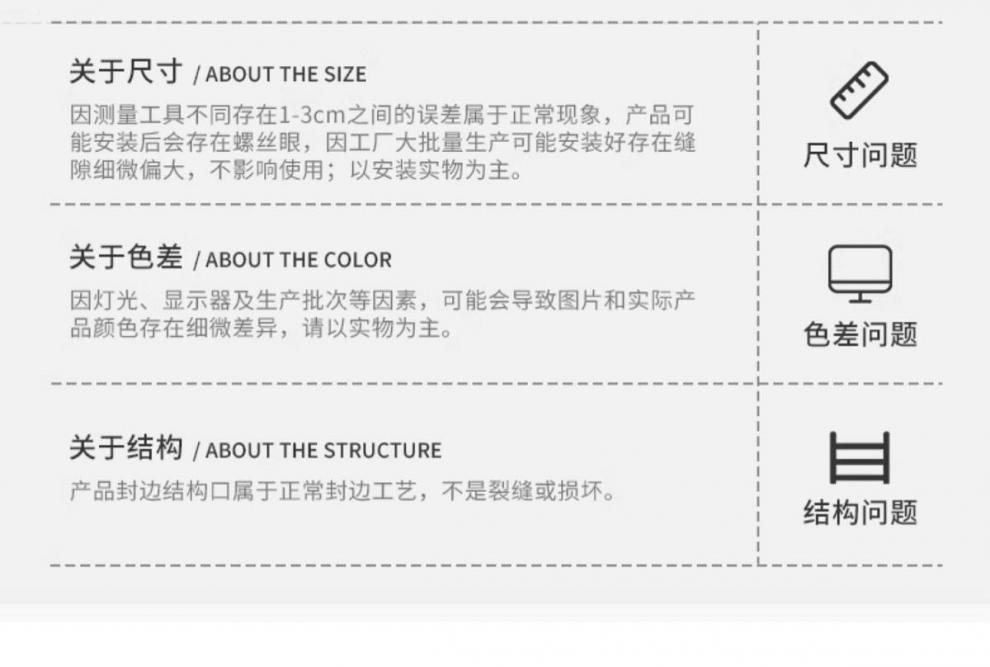Click the bottom dashed border line
The height and width of the screenshot is (667, 990).
pyautogui.click(x=400, y=566)
